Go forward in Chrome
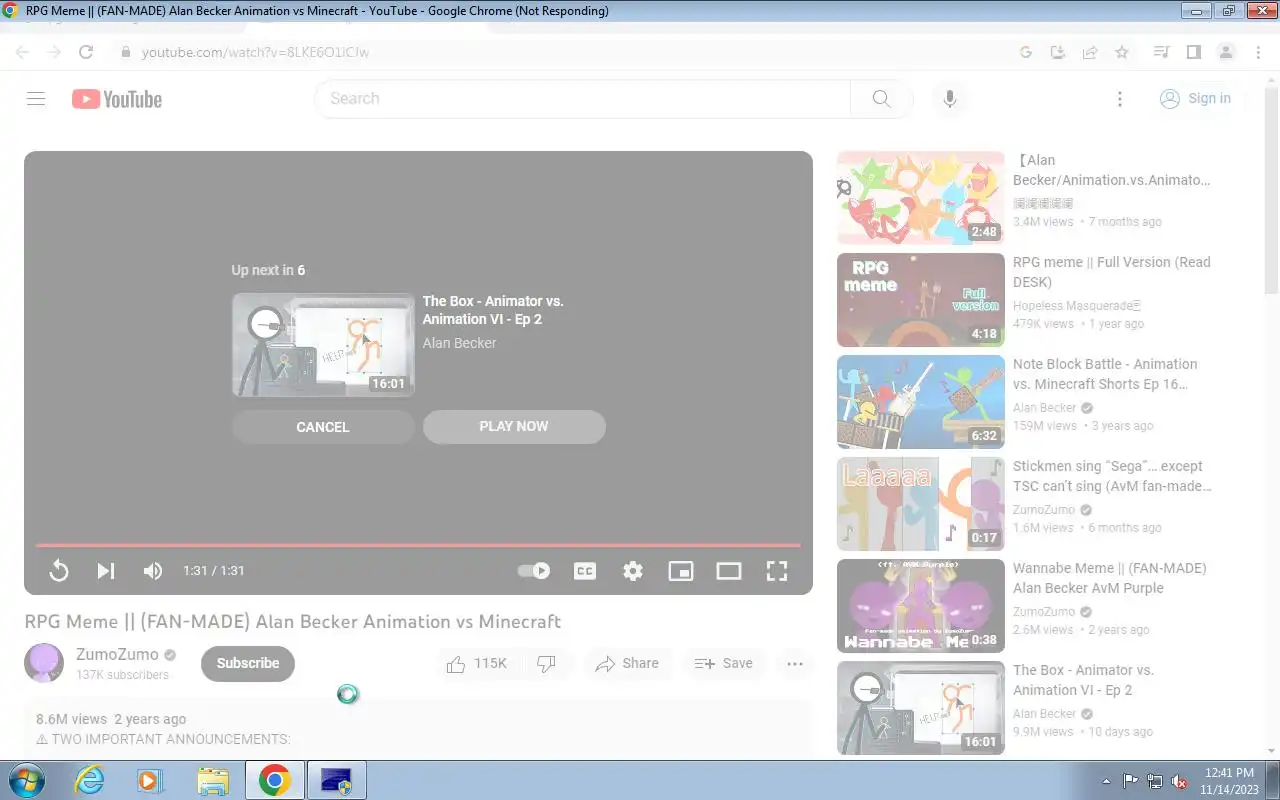The image size is (1280, 800). click(x=54, y=52)
